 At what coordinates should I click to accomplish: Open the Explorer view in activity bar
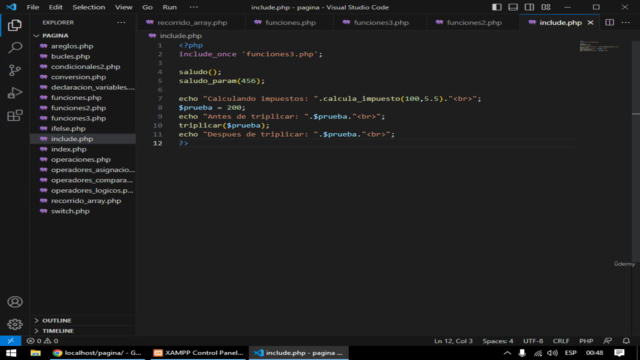tap(15, 25)
